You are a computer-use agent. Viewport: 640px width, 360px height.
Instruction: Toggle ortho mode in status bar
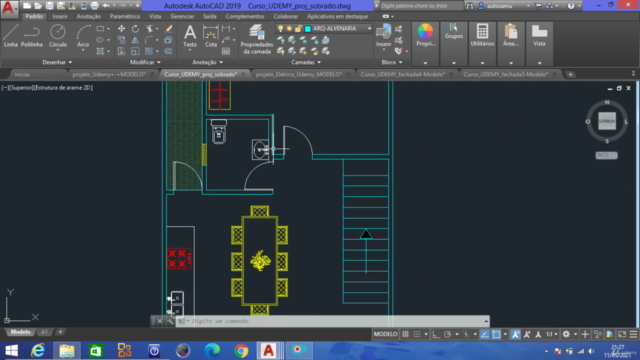click(436, 334)
